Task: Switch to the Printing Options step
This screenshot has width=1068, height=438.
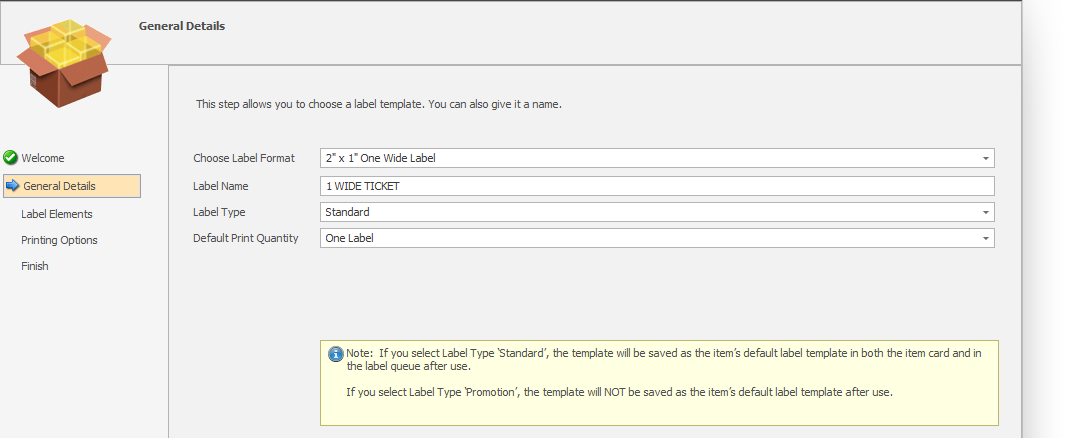Action: 59,240
